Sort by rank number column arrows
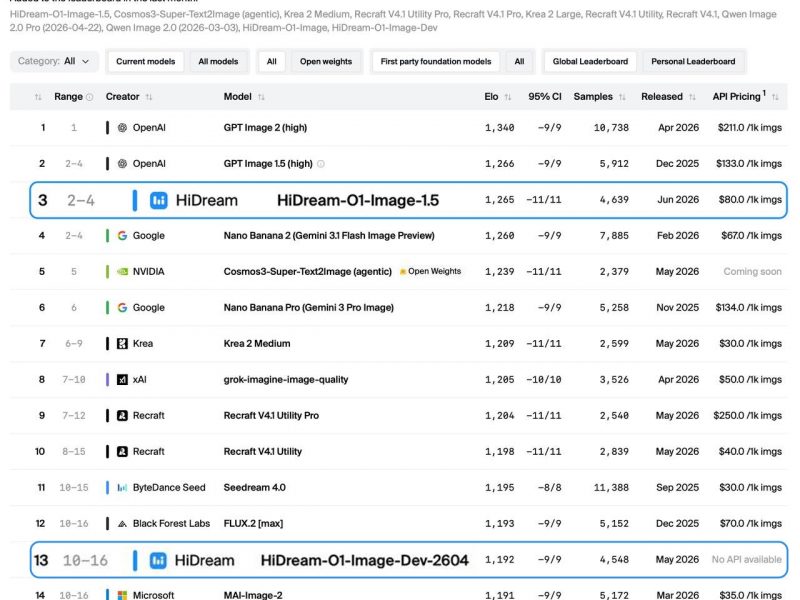Image resolution: width=800 pixels, height=600 pixels. [38, 97]
